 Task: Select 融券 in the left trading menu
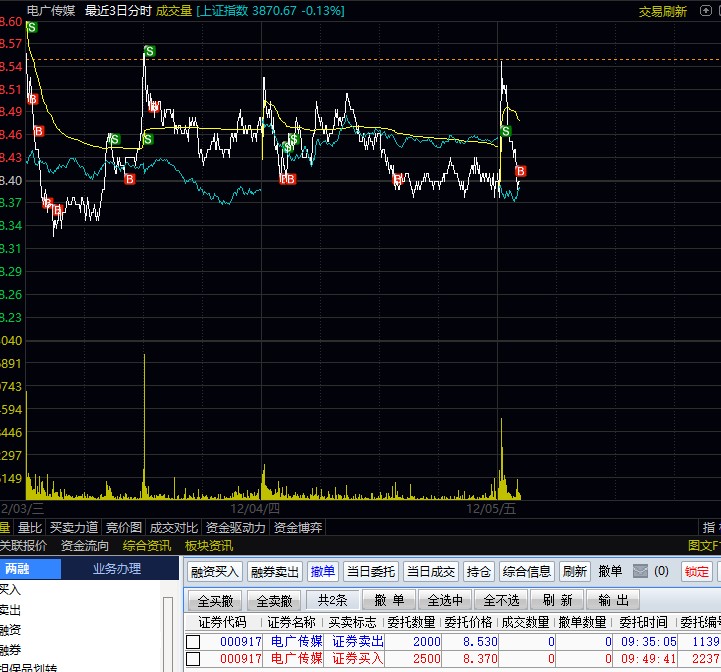point(10,650)
